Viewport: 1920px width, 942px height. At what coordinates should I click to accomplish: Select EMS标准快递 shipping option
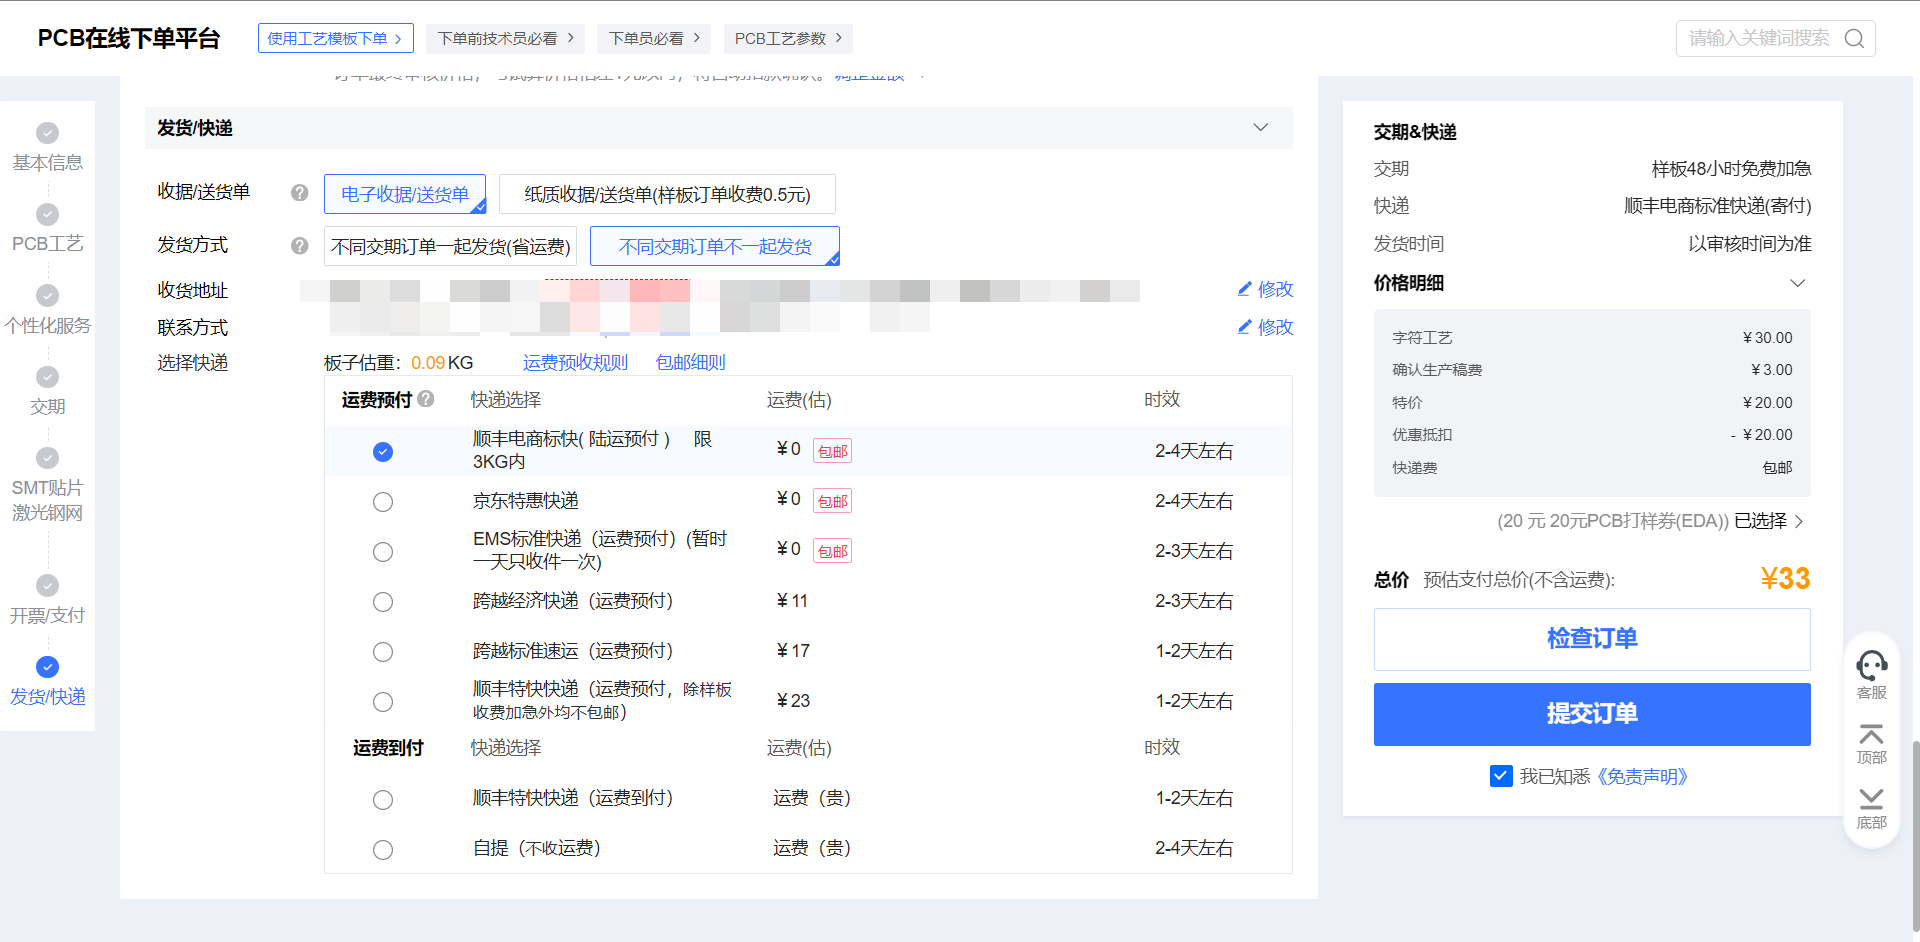tap(383, 552)
